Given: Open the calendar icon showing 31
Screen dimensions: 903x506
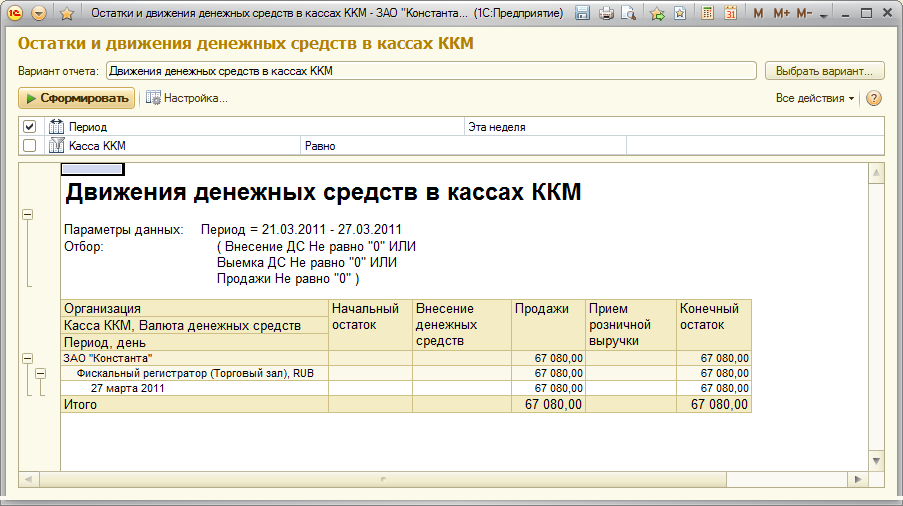Looking at the screenshot, I should tap(731, 13).
